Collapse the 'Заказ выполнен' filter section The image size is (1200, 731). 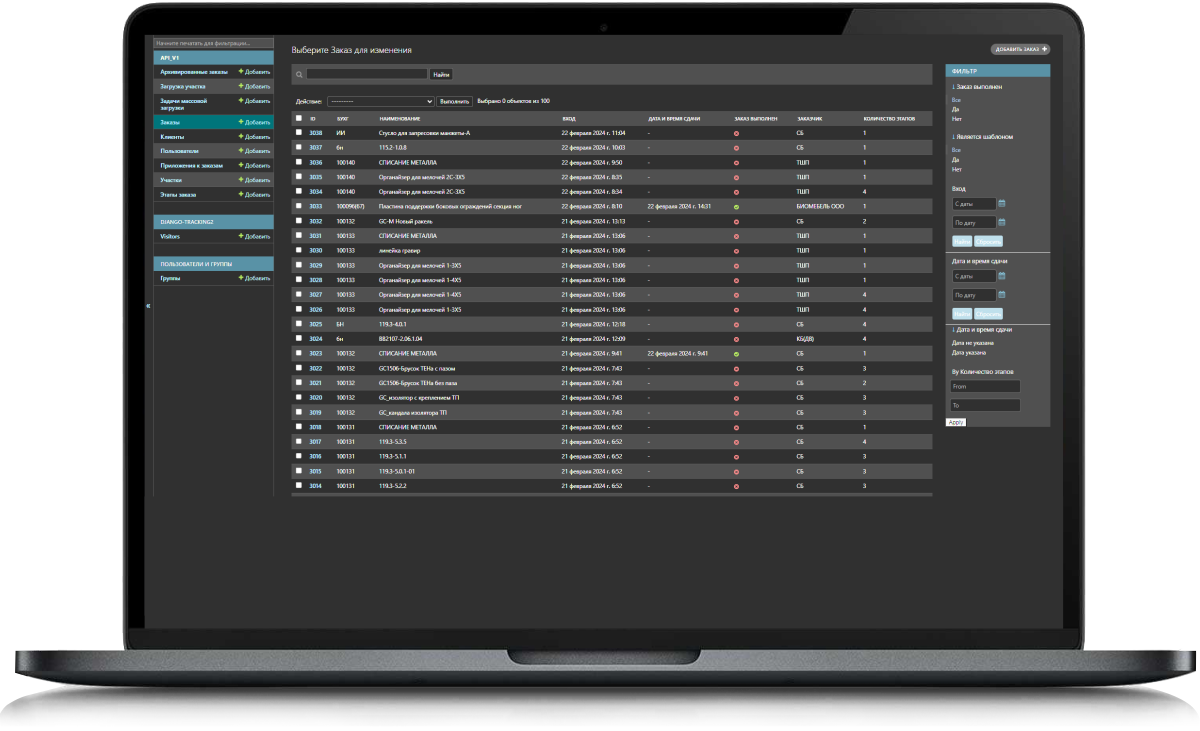977,87
